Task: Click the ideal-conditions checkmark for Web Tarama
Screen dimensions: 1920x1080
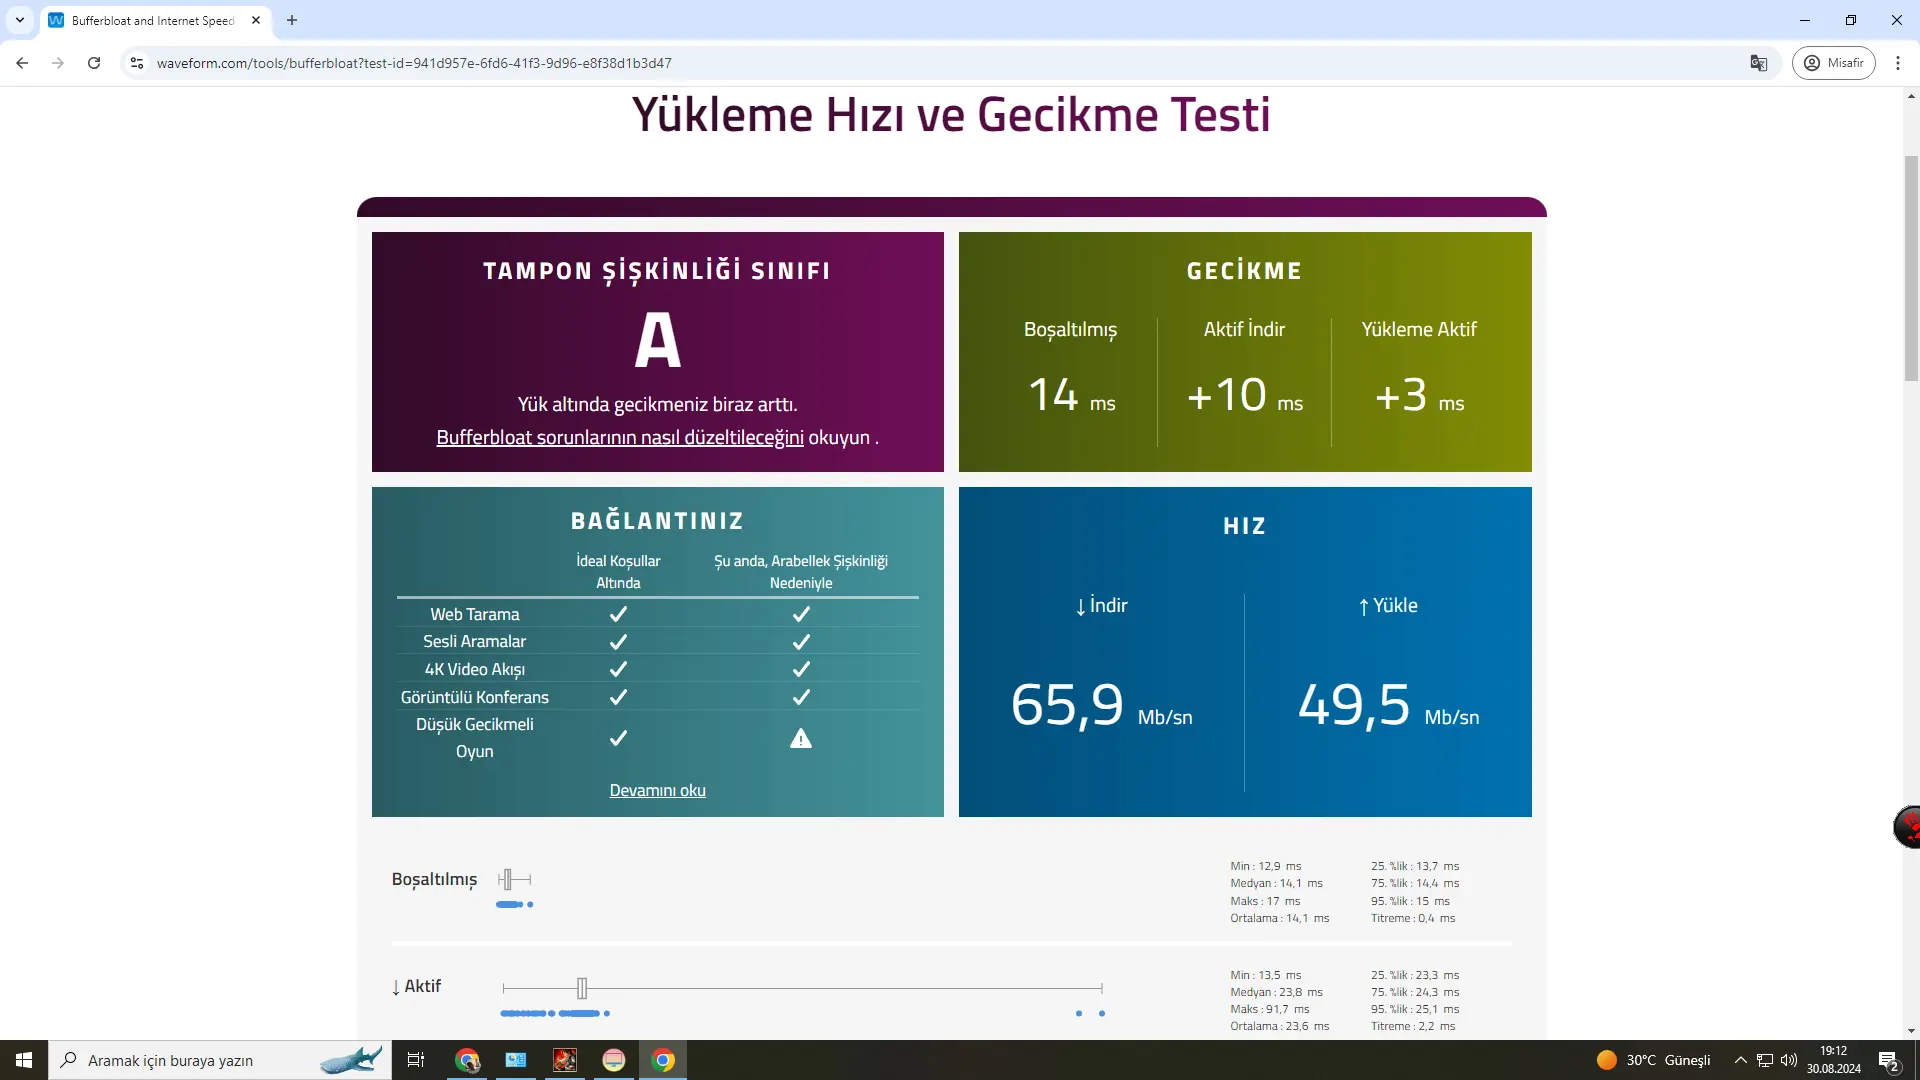Action: [618, 614]
